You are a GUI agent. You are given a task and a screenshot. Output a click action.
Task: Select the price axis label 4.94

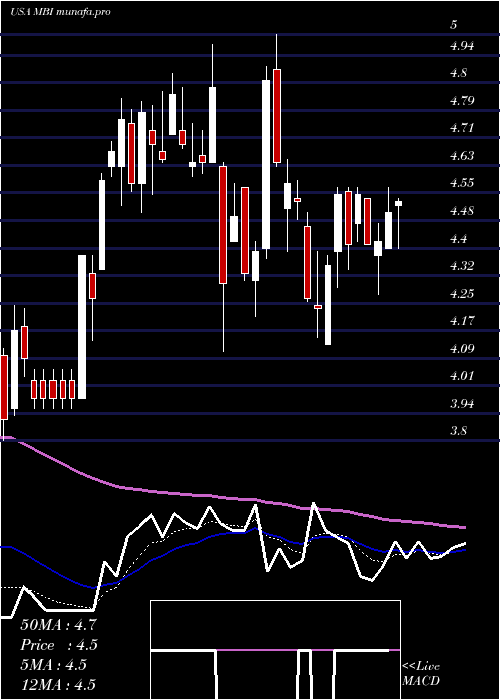pyautogui.click(x=462, y=45)
